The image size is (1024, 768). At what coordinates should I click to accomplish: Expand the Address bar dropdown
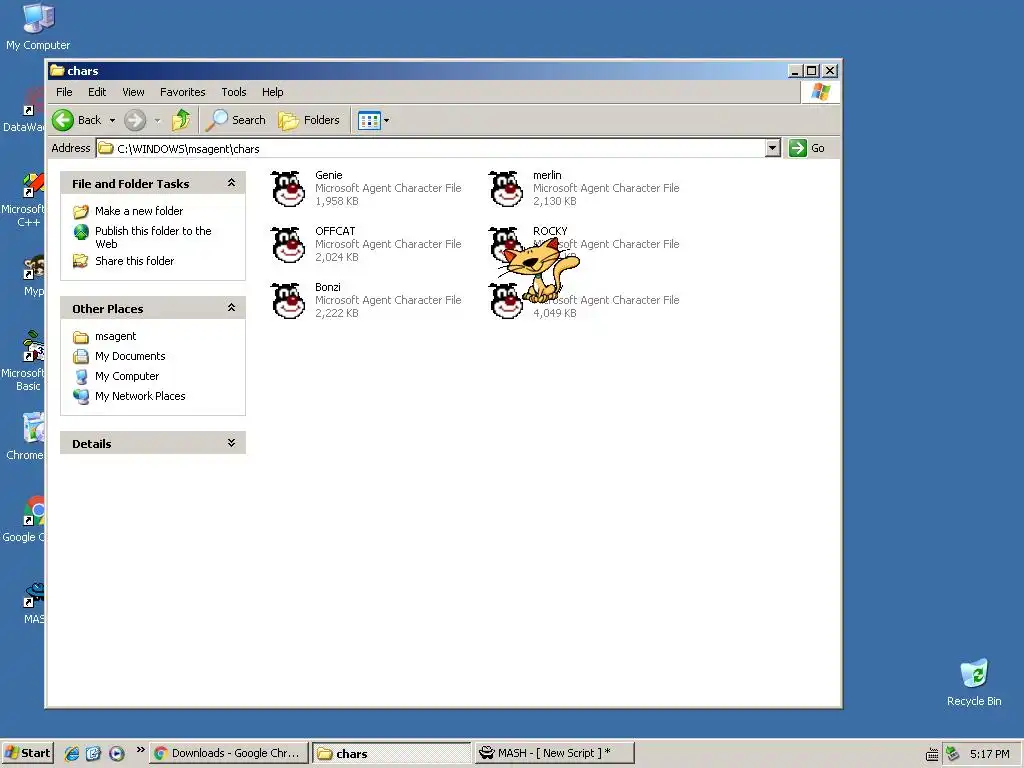(x=773, y=148)
